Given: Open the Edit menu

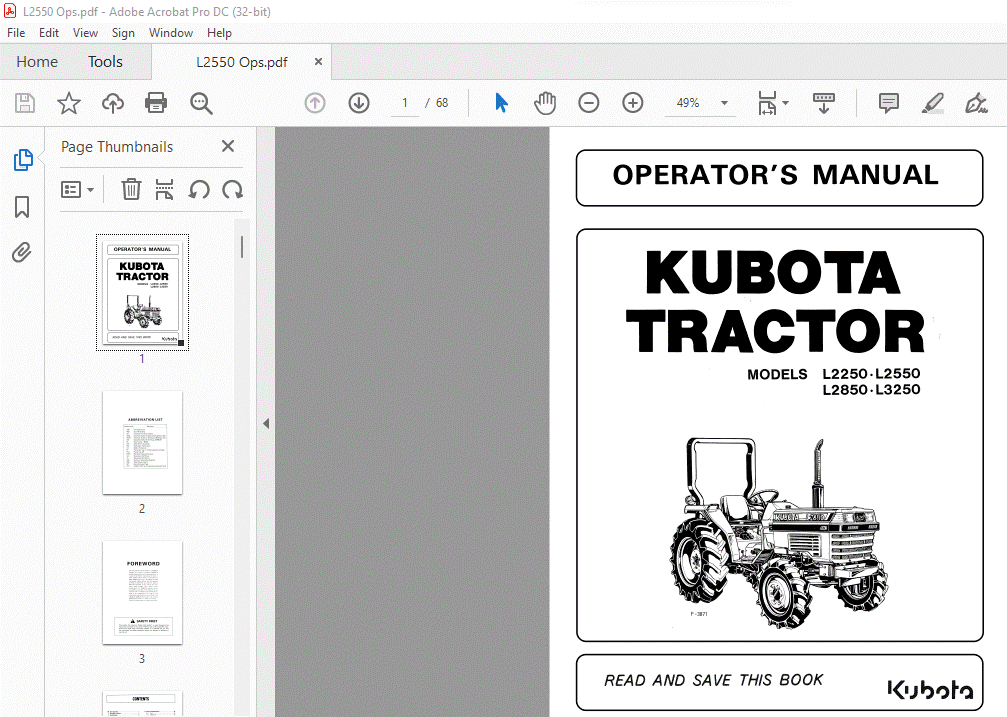Looking at the screenshot, I should pyautogui.click(x=49, y=33).
